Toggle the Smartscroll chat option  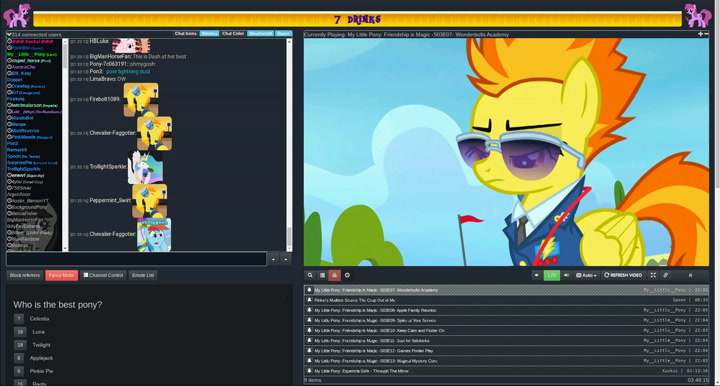(260, 34)
